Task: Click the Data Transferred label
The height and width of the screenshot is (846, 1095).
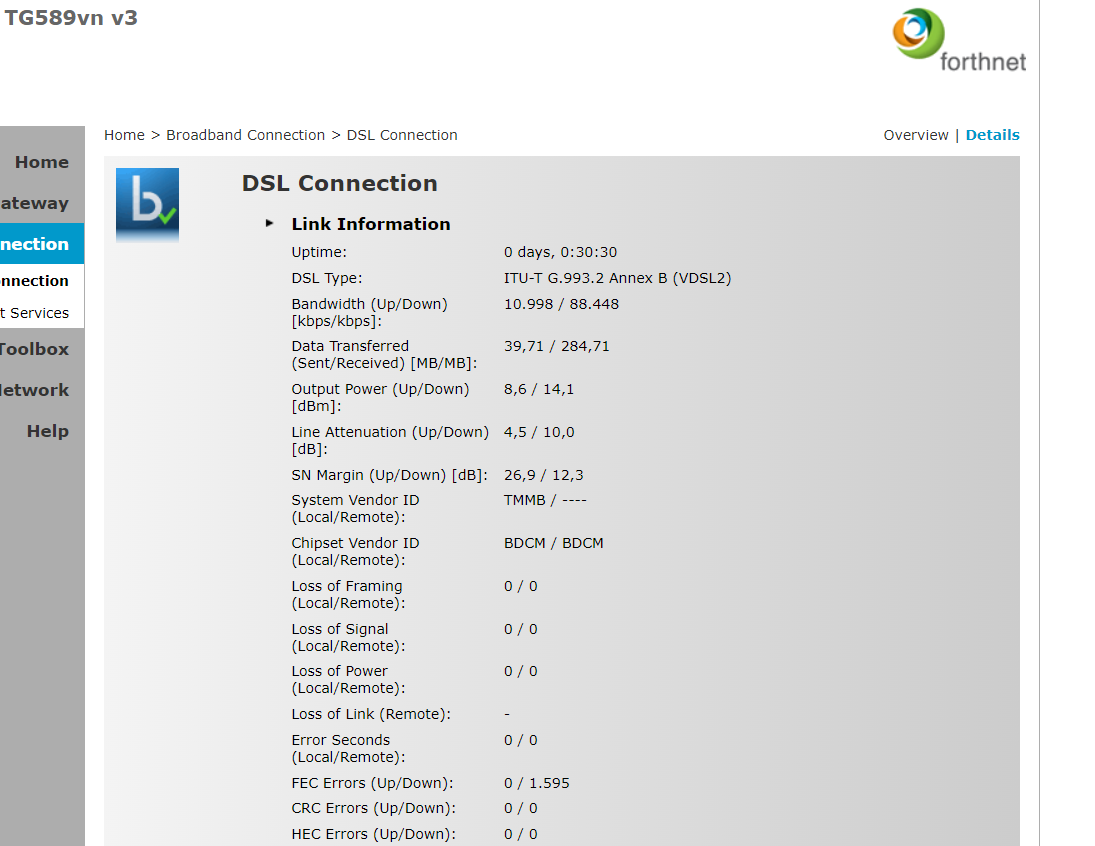Action: click(x=384, y=354)
